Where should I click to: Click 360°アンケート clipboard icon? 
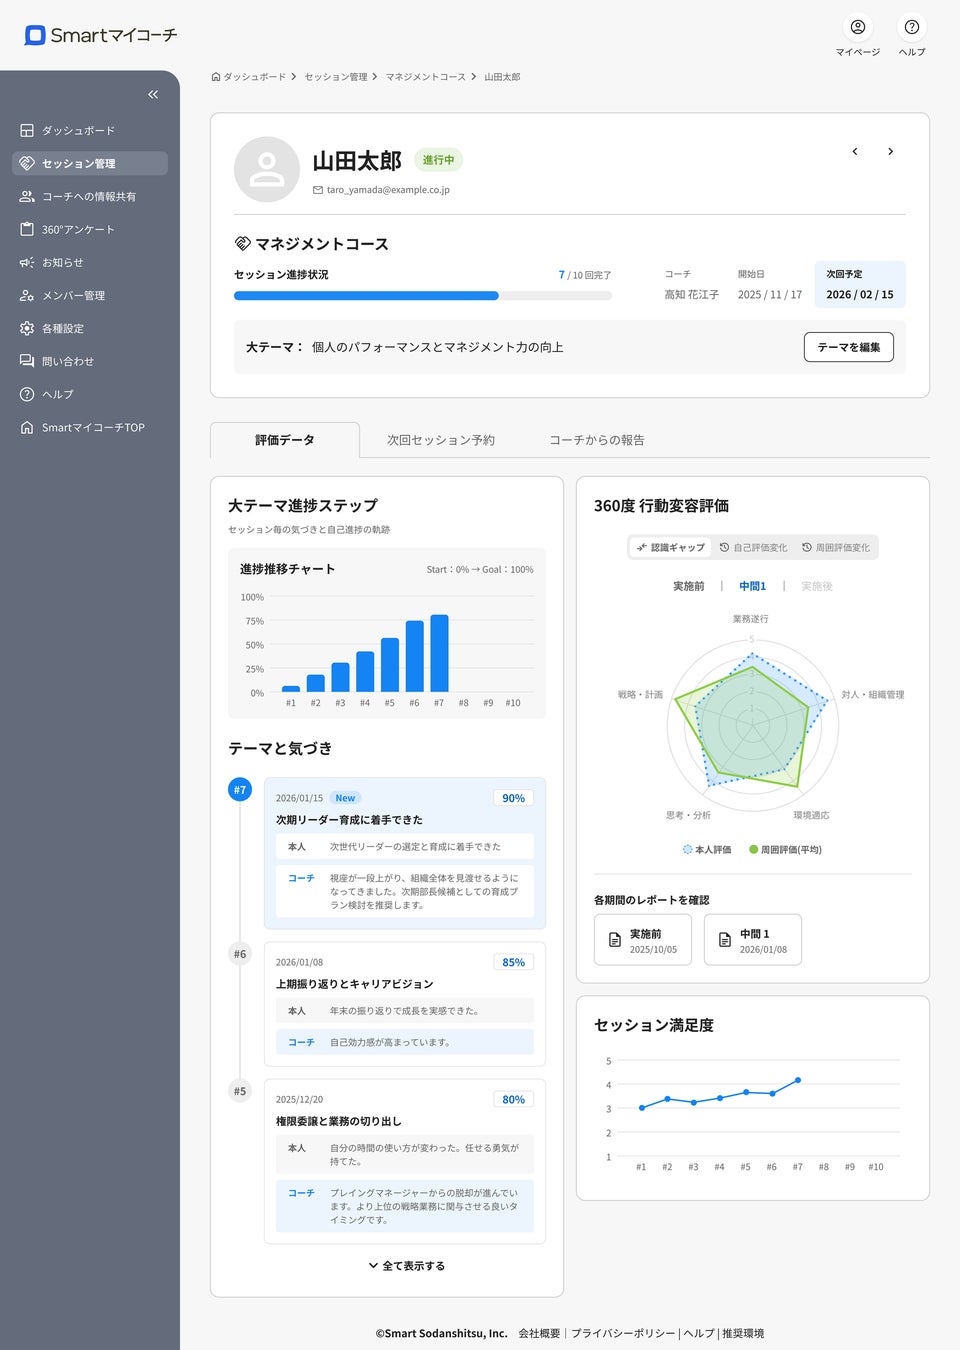coord(27,229)
